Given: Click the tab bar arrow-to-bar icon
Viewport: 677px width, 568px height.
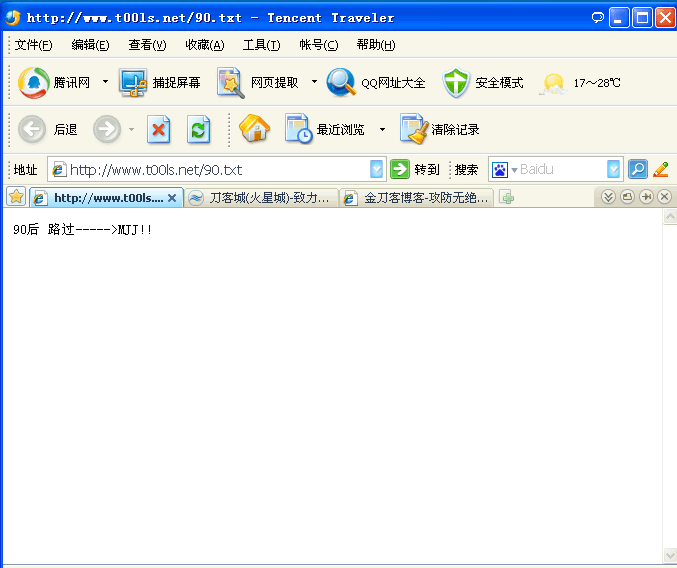Looking at the screenshot, I should point(646,197).
